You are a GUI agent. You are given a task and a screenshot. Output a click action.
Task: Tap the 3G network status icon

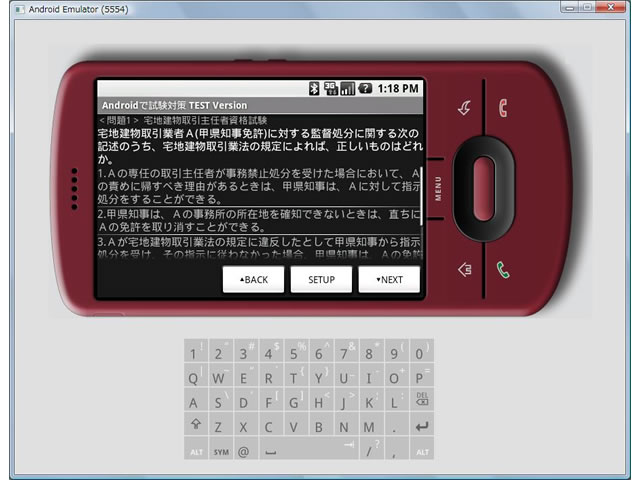[330, 88]
